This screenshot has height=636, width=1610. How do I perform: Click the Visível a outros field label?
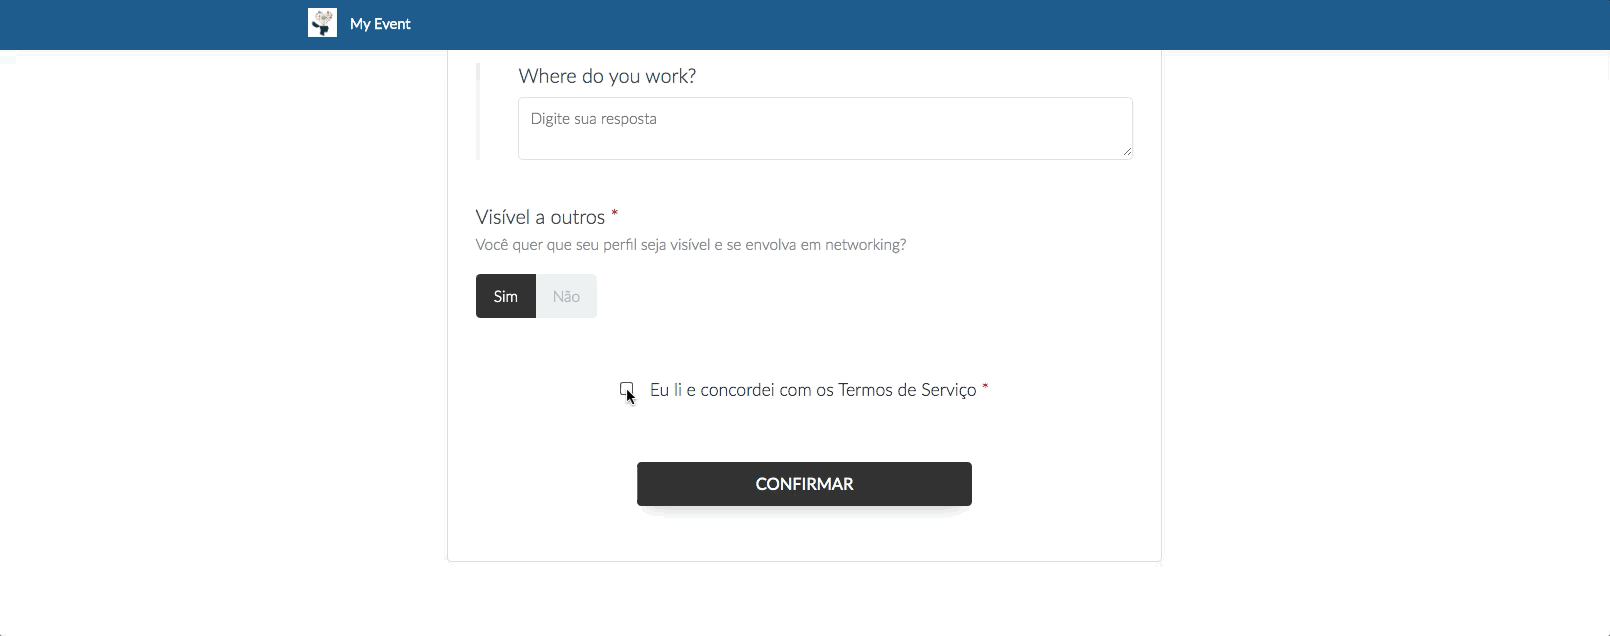(x=540, y=217)
